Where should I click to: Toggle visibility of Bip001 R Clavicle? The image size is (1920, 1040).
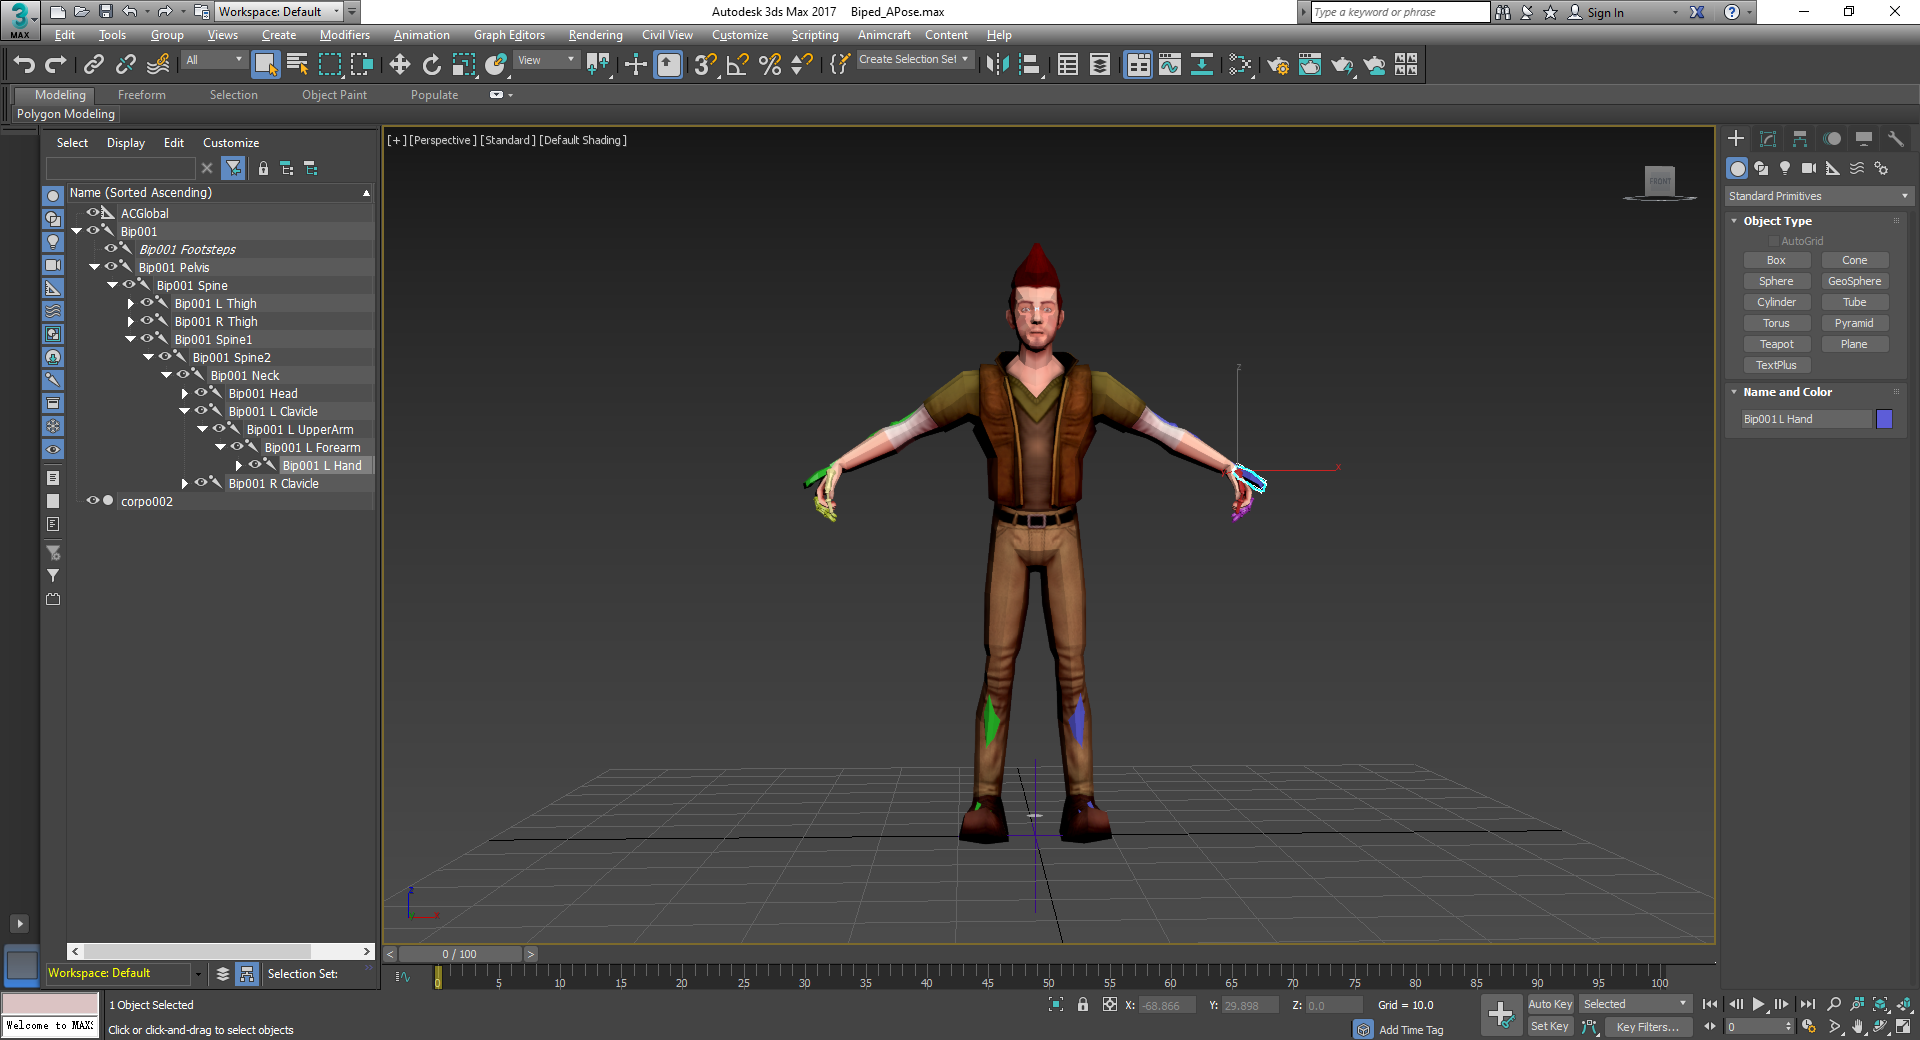[x=201, y=483]
